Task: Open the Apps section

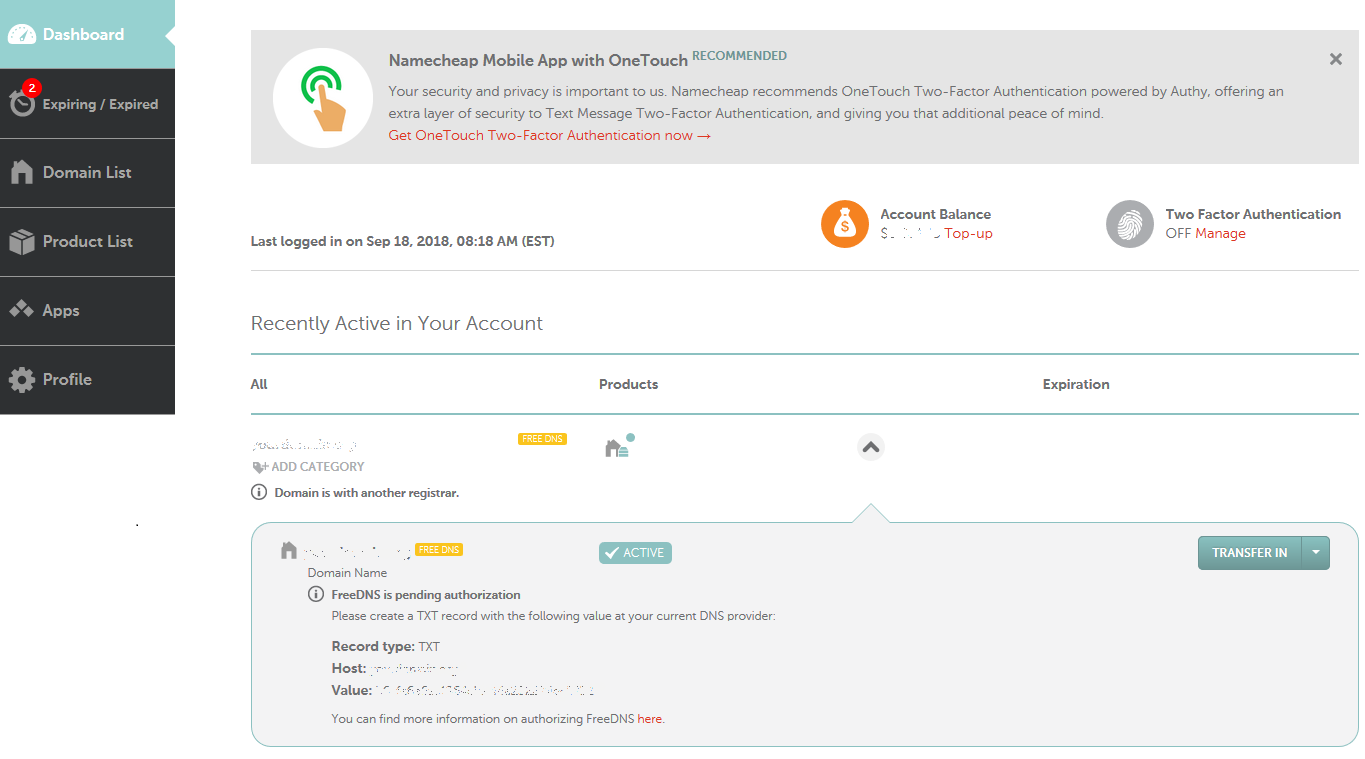Action: (x=87, y=311)
